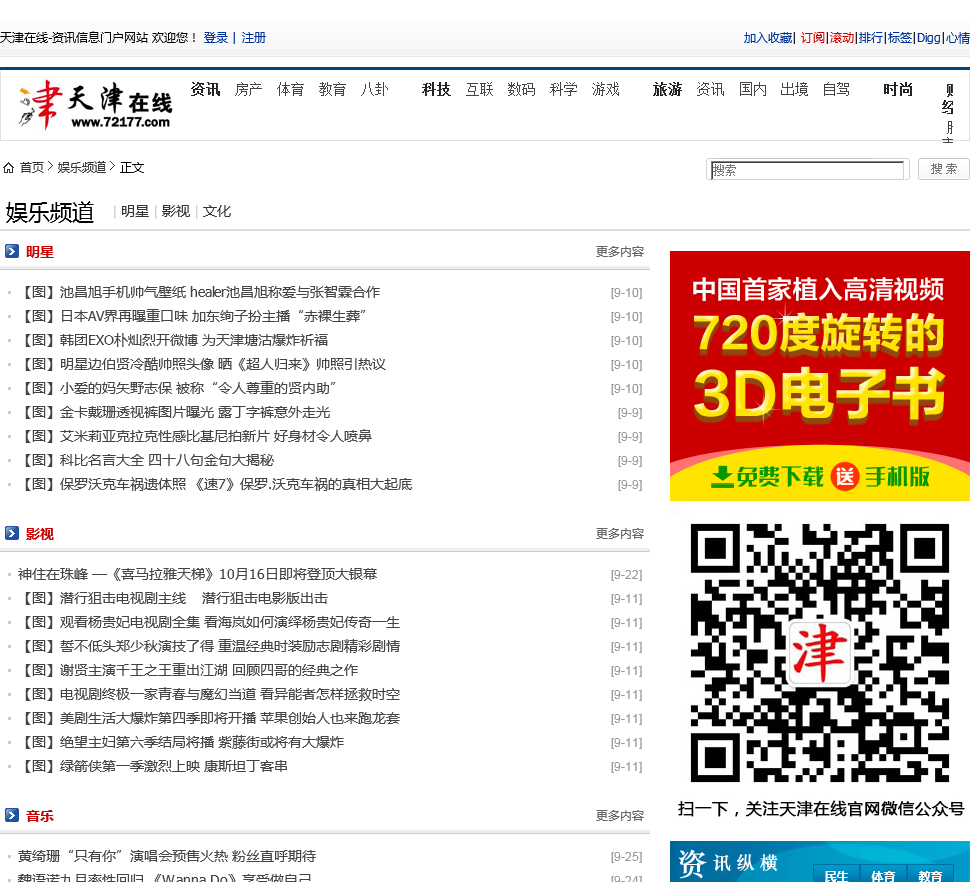Open article 科比名言大全 四十八句金句
Viewport: 970px width, 882px height.
coord(145,460)
